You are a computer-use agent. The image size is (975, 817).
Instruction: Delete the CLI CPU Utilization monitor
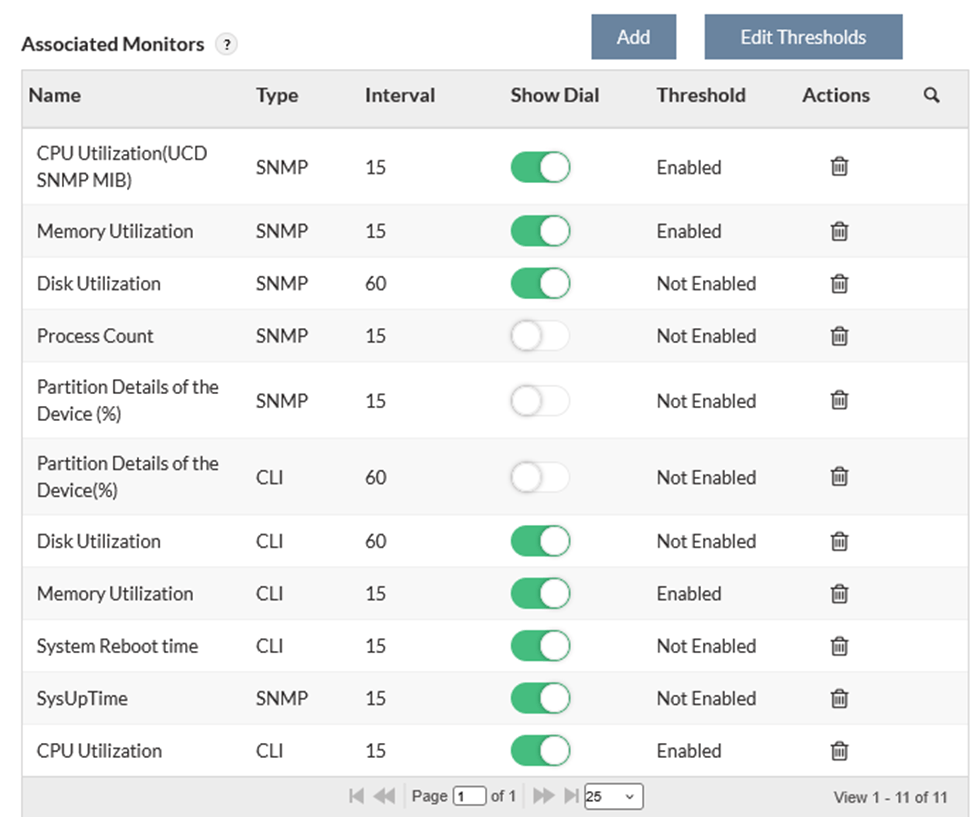click(x=838, y=750)
